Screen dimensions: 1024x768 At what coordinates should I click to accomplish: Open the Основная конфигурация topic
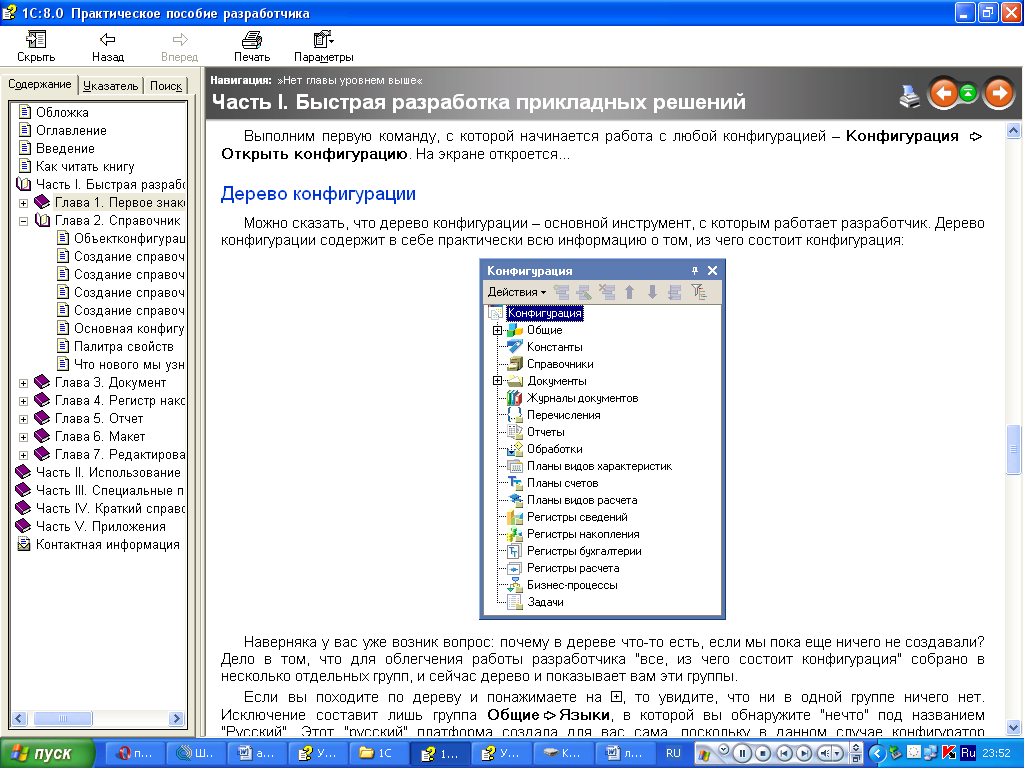pyautogui.click(x=129, y=328)
